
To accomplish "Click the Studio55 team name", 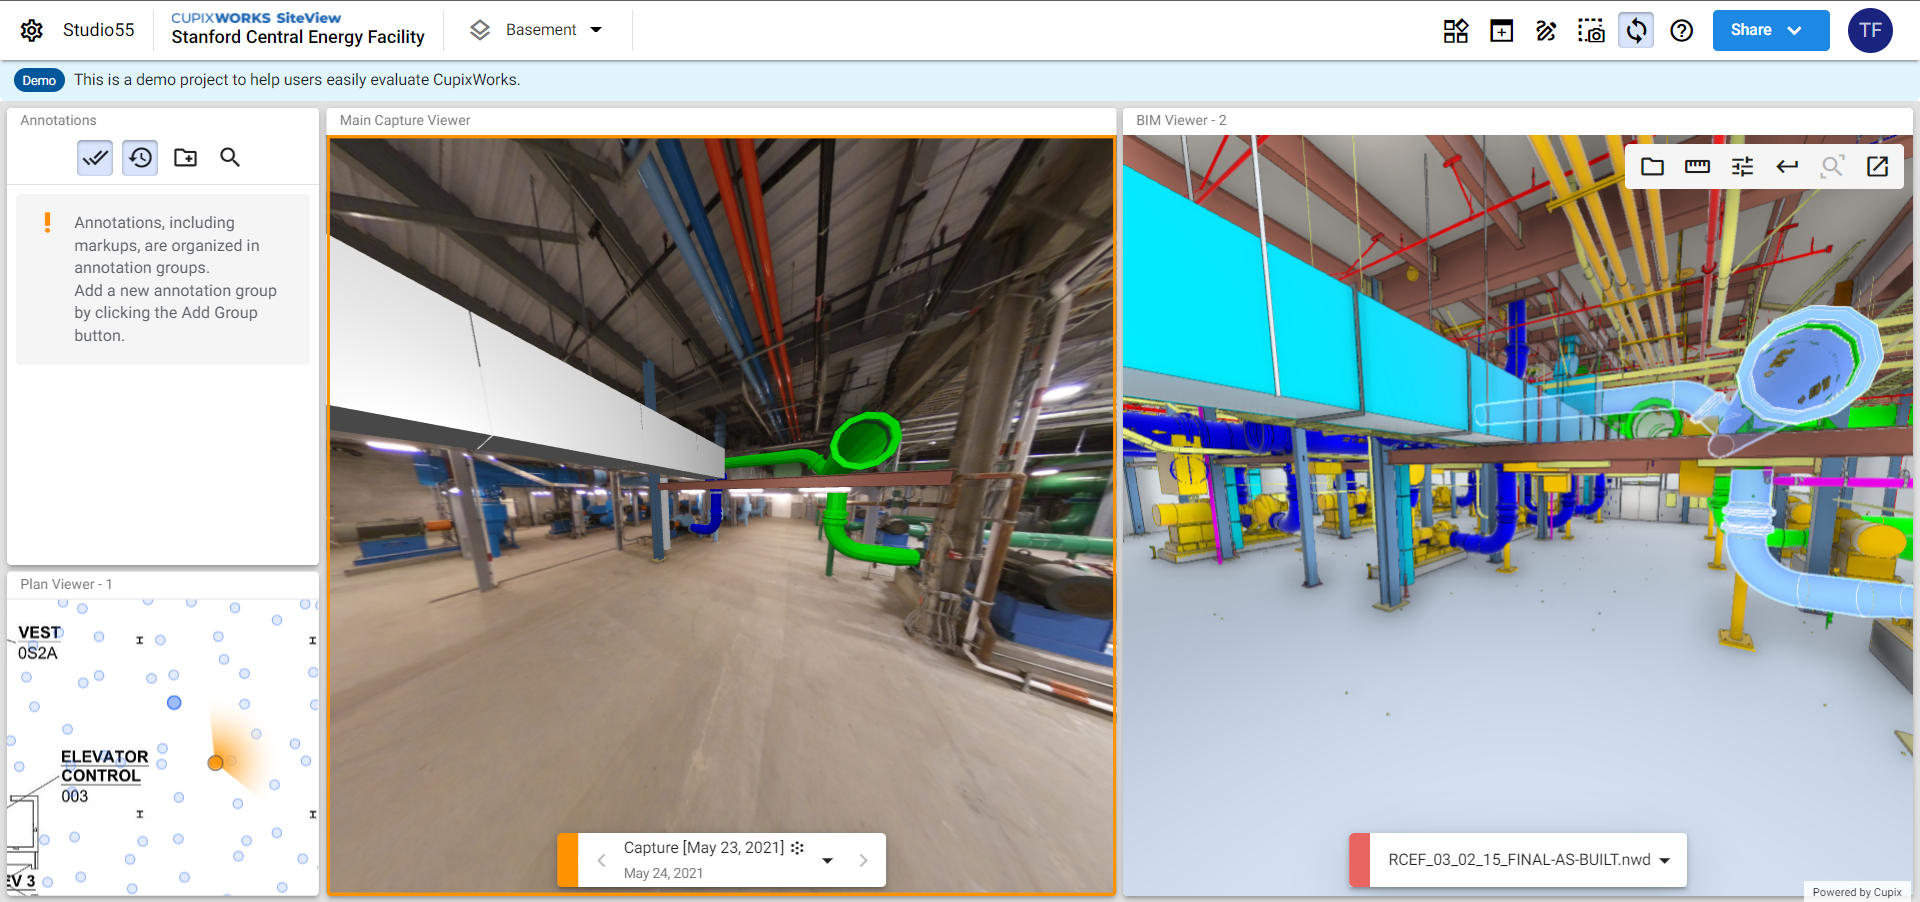I will pos(98,30).
